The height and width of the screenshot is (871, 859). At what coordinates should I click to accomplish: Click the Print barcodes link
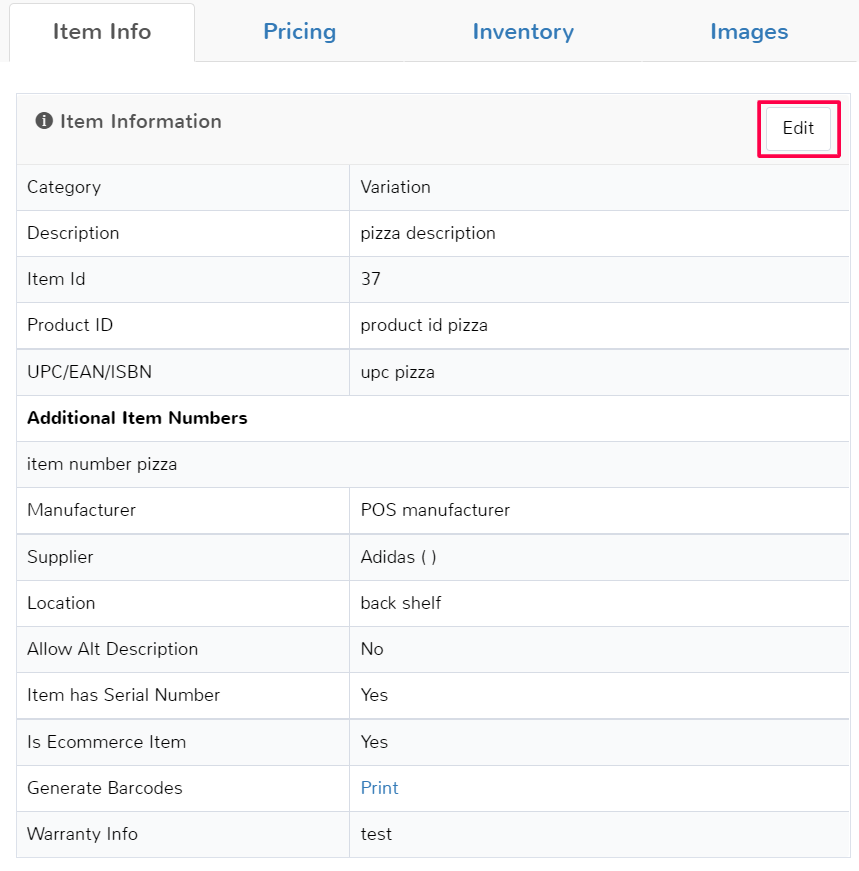point(379,788)
